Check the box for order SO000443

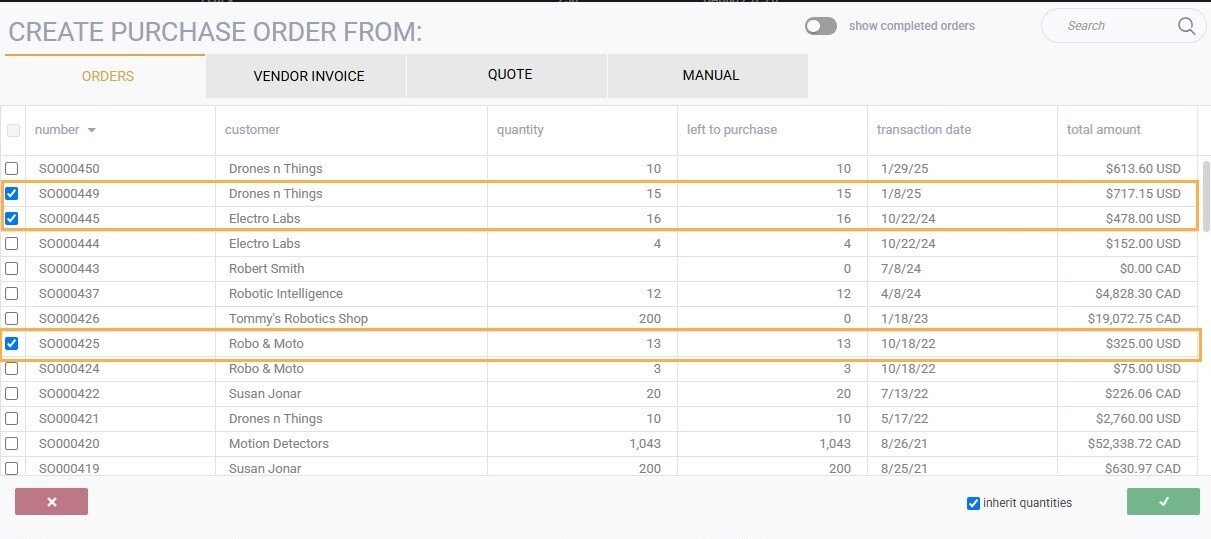pos(12,268)
